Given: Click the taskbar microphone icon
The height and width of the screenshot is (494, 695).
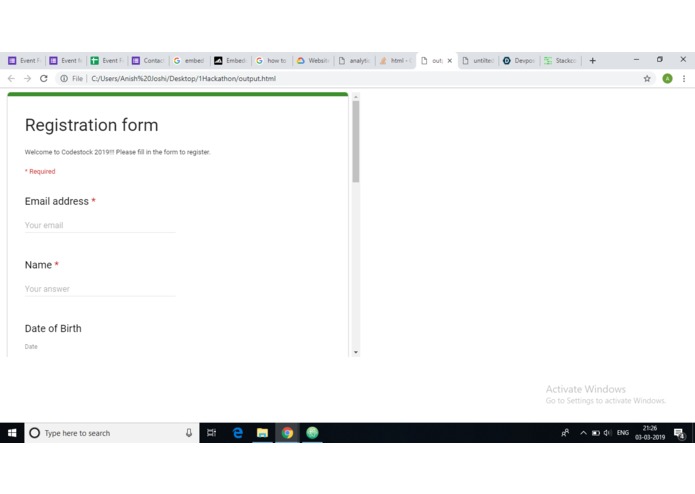Looking at the screenshot, I should 189,433.
